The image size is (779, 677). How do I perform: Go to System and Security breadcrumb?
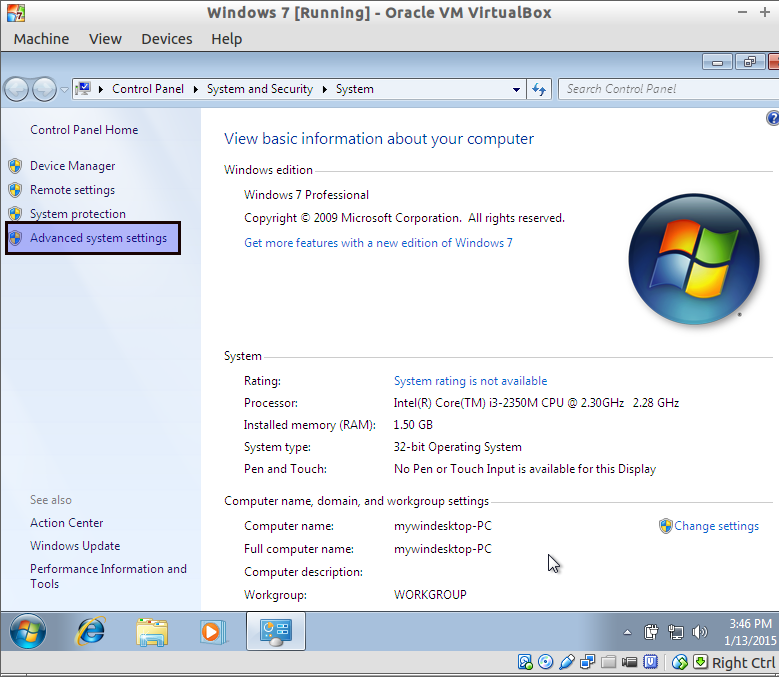(260, 89)
